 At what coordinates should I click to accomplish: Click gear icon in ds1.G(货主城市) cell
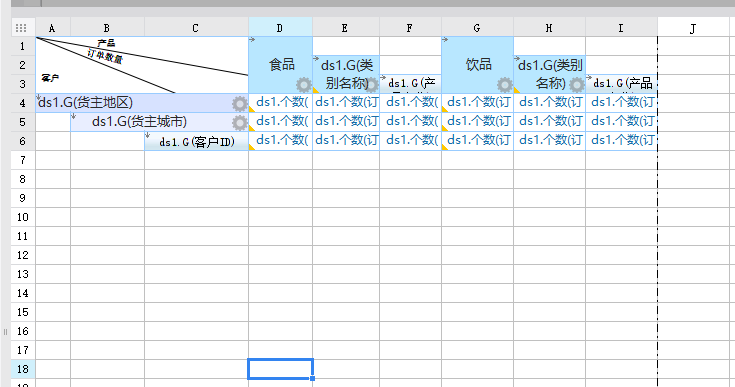point(240,123)
